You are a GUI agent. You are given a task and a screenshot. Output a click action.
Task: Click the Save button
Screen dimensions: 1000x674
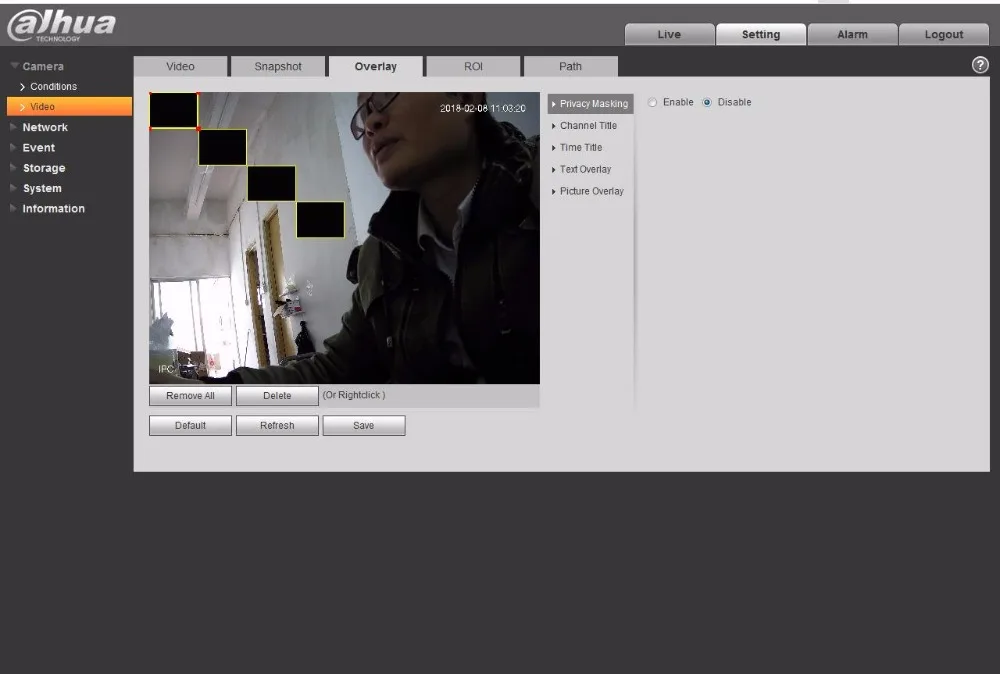[x=364, y=426]
